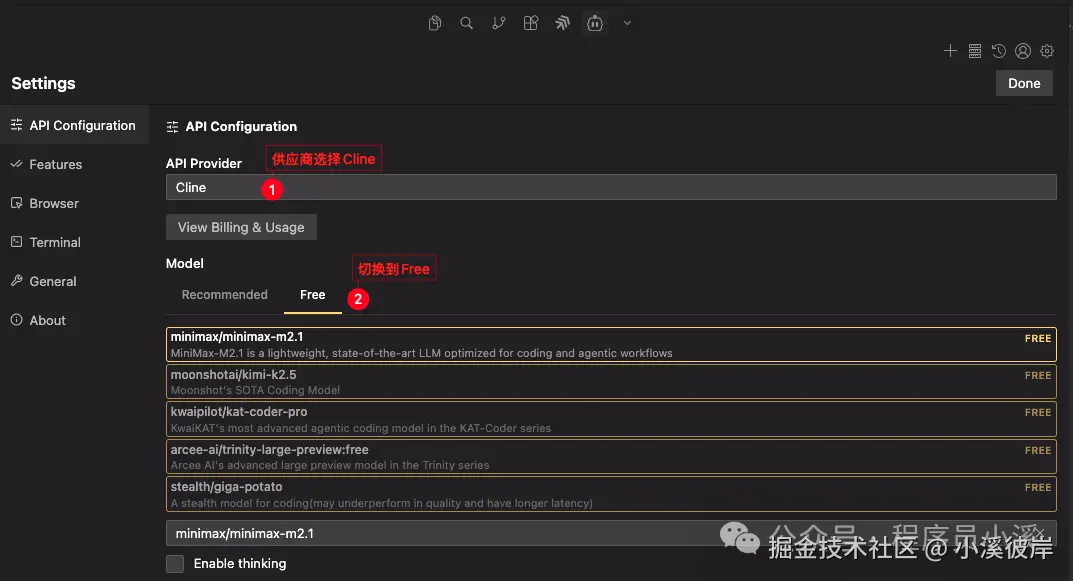
Task: Open the Extensions blocks icon
Action: (x=531, y=23)
